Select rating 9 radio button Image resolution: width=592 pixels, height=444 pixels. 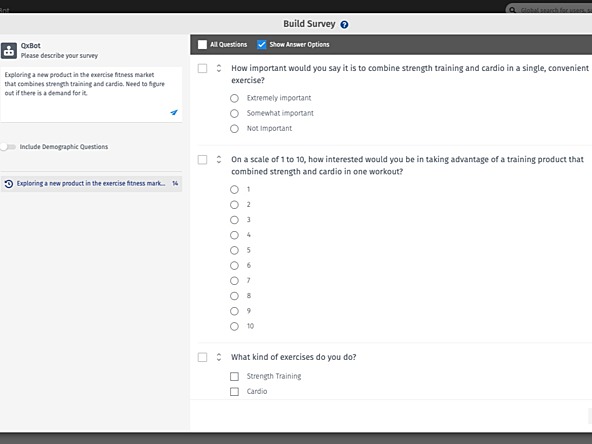(234, 311)
